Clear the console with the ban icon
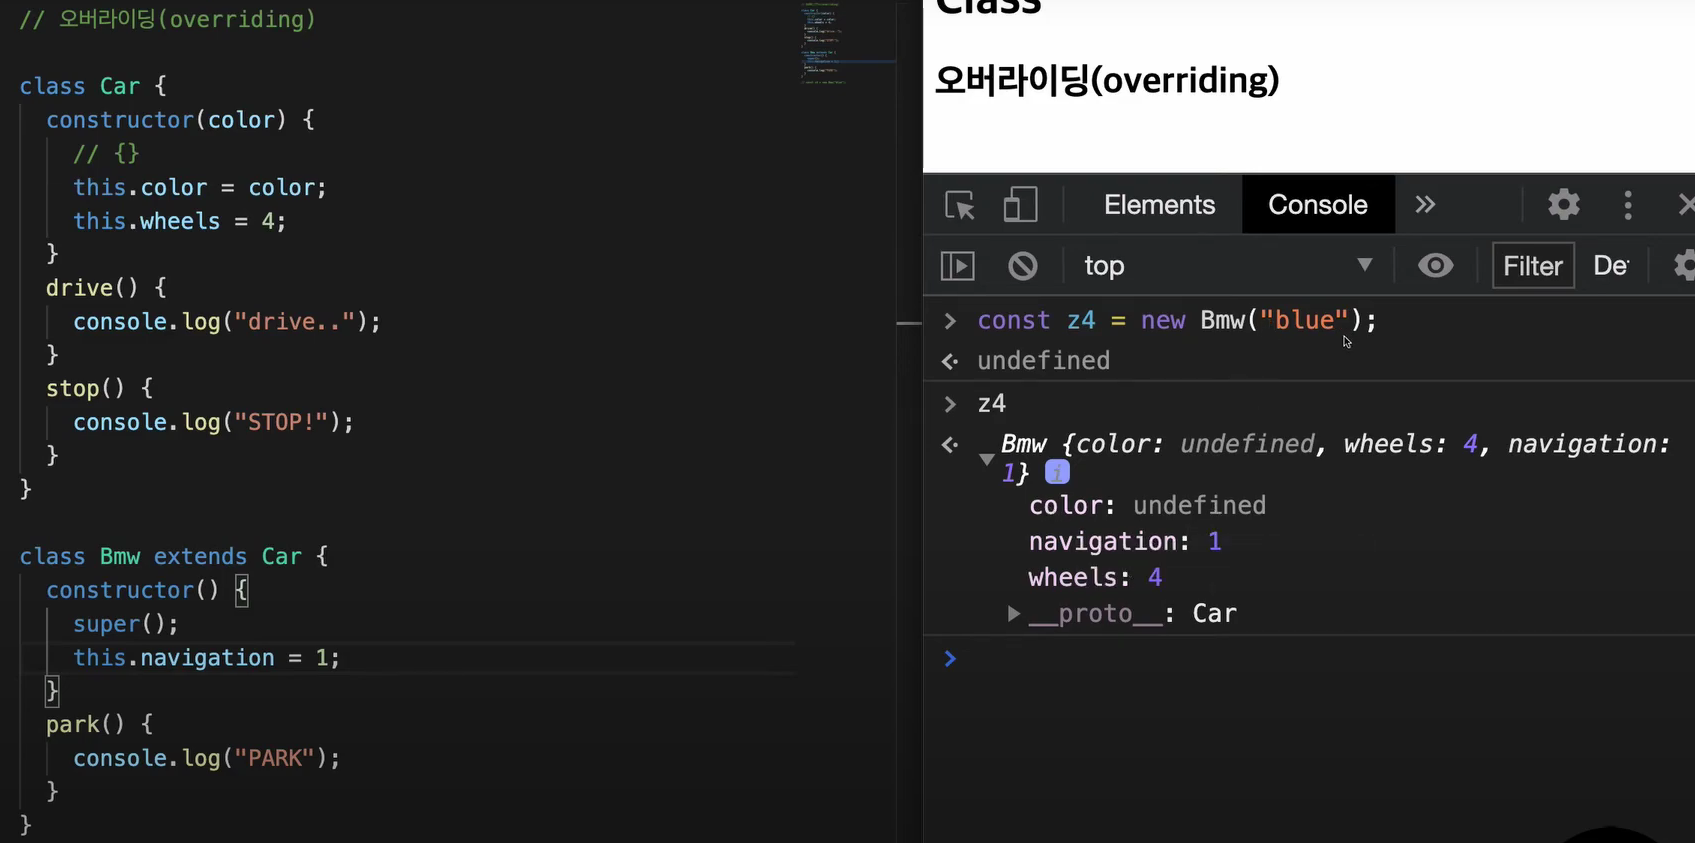The height and width of the screenshot is (843, 1695). pos(1022,266)
